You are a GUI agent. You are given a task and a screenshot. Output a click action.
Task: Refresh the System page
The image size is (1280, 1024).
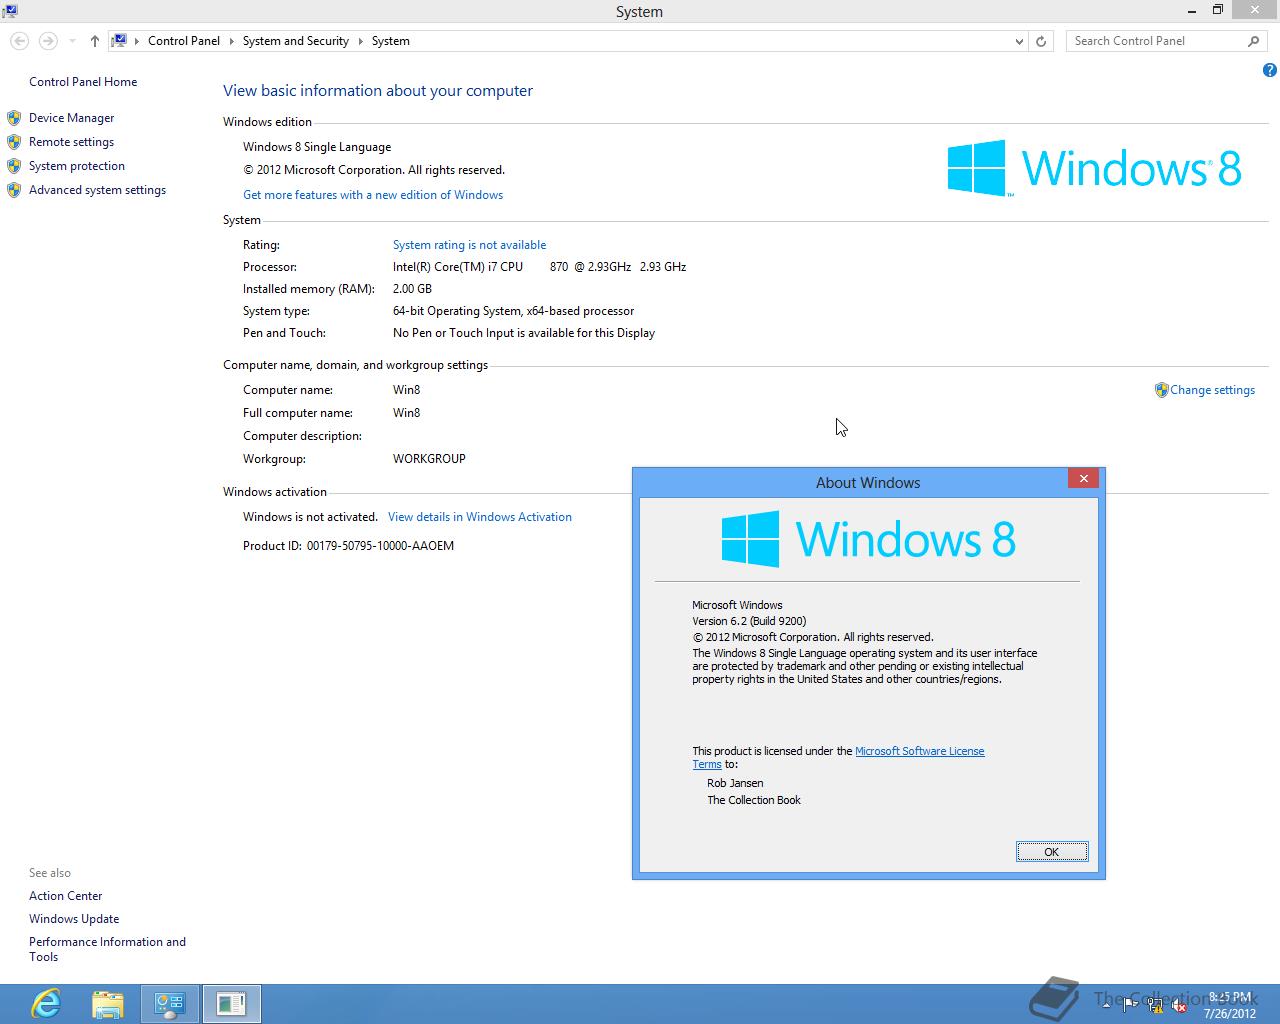click(x=1041, y=41)
